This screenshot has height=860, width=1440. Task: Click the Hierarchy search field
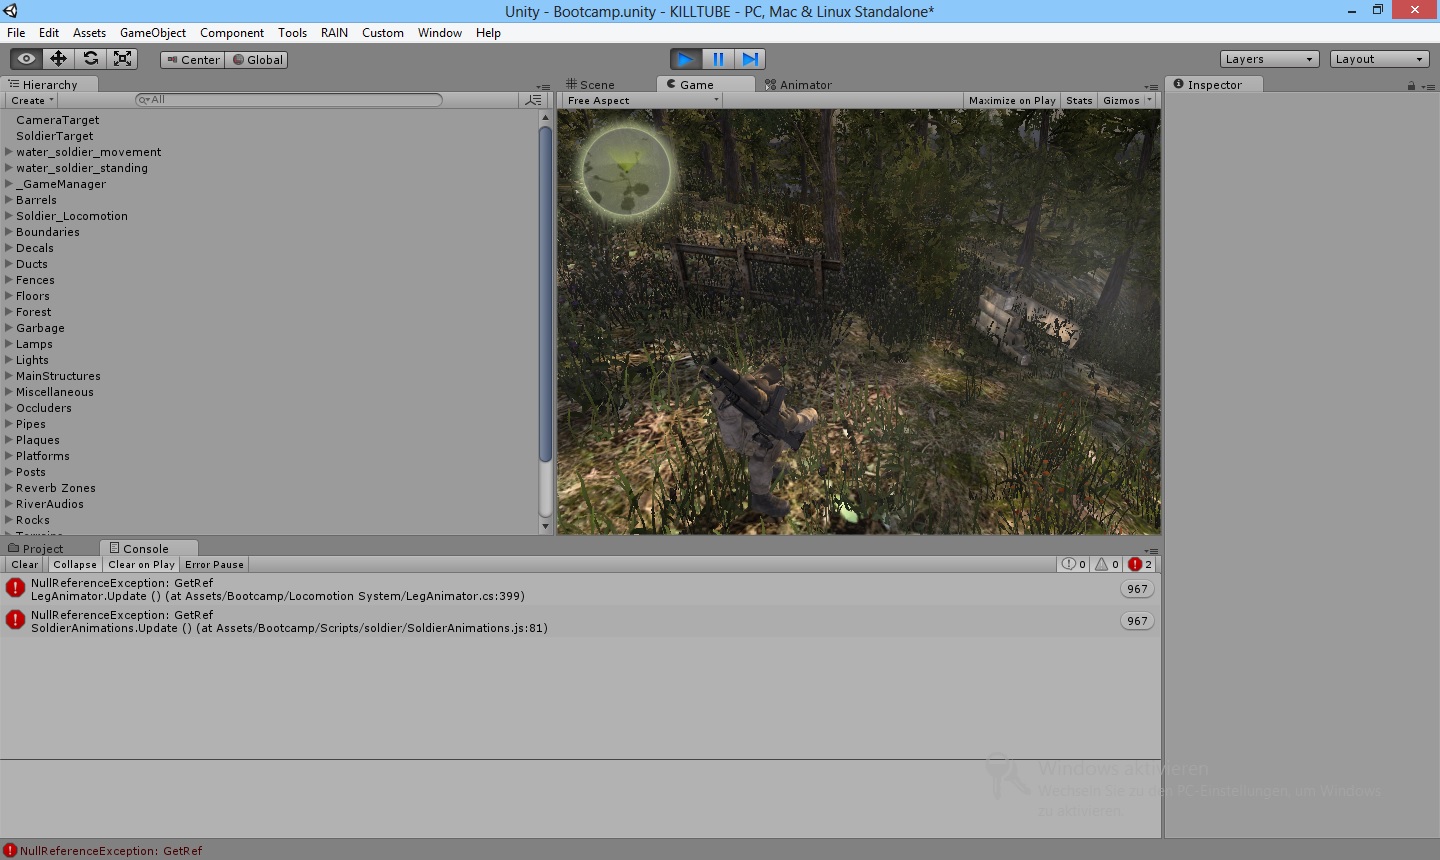[290, 100]
